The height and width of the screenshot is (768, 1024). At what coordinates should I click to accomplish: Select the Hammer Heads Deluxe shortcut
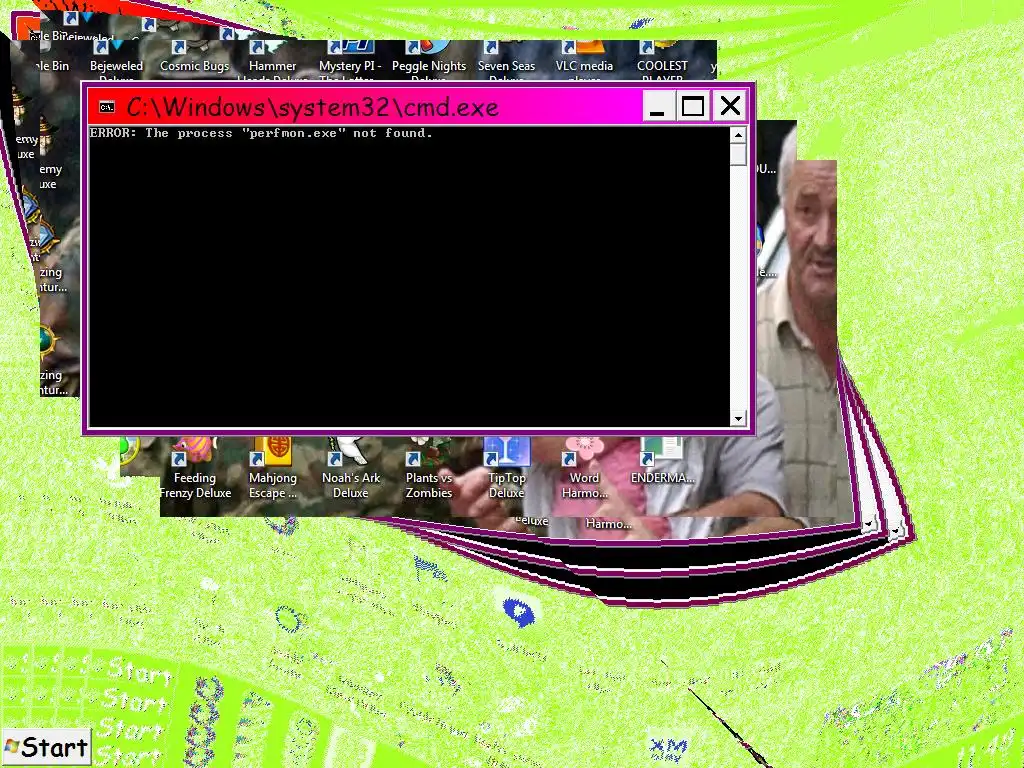point(272,62)
